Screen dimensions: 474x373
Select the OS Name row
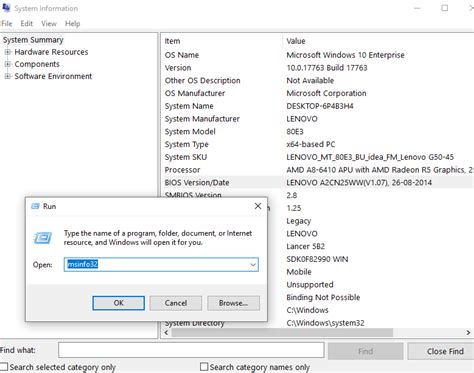coord(318,55)
